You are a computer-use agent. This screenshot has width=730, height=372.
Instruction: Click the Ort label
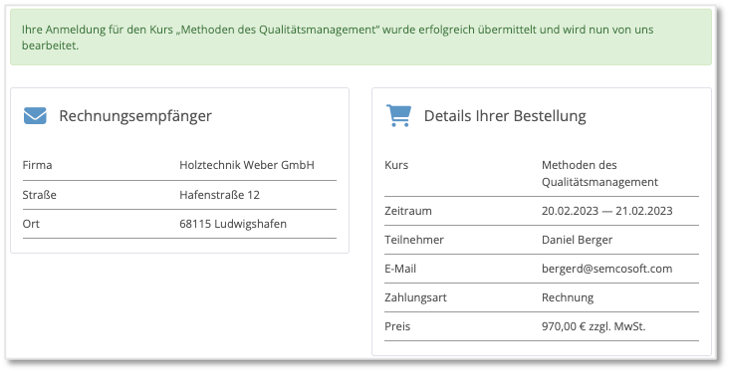(31, 224)
